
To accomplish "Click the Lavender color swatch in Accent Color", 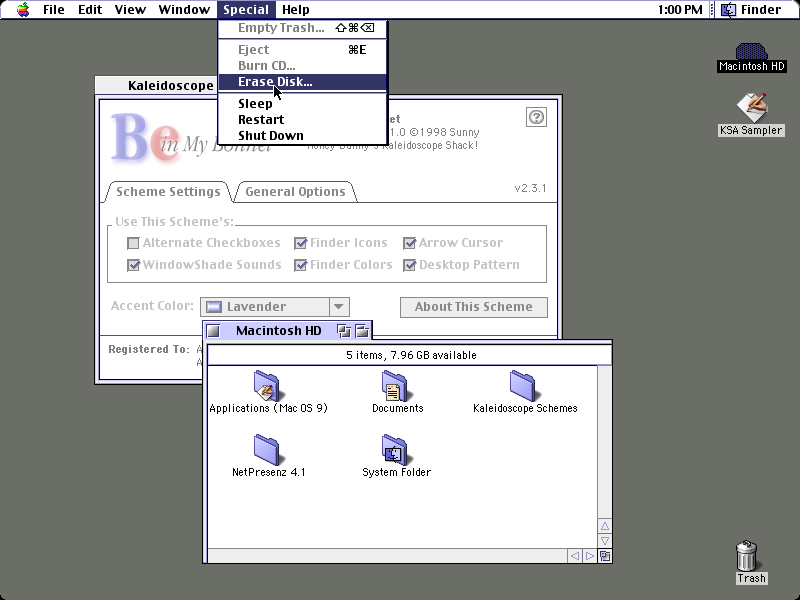I will pyautogui.click(x=214, y=307).
